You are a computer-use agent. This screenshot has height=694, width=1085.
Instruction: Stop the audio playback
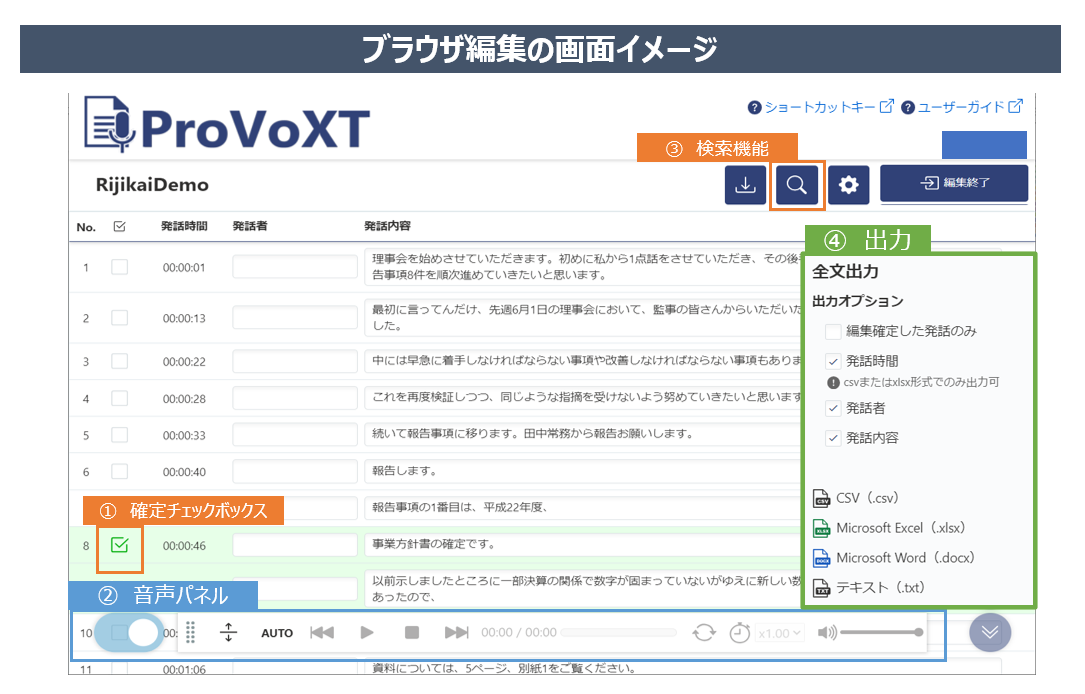pos(412,632)
